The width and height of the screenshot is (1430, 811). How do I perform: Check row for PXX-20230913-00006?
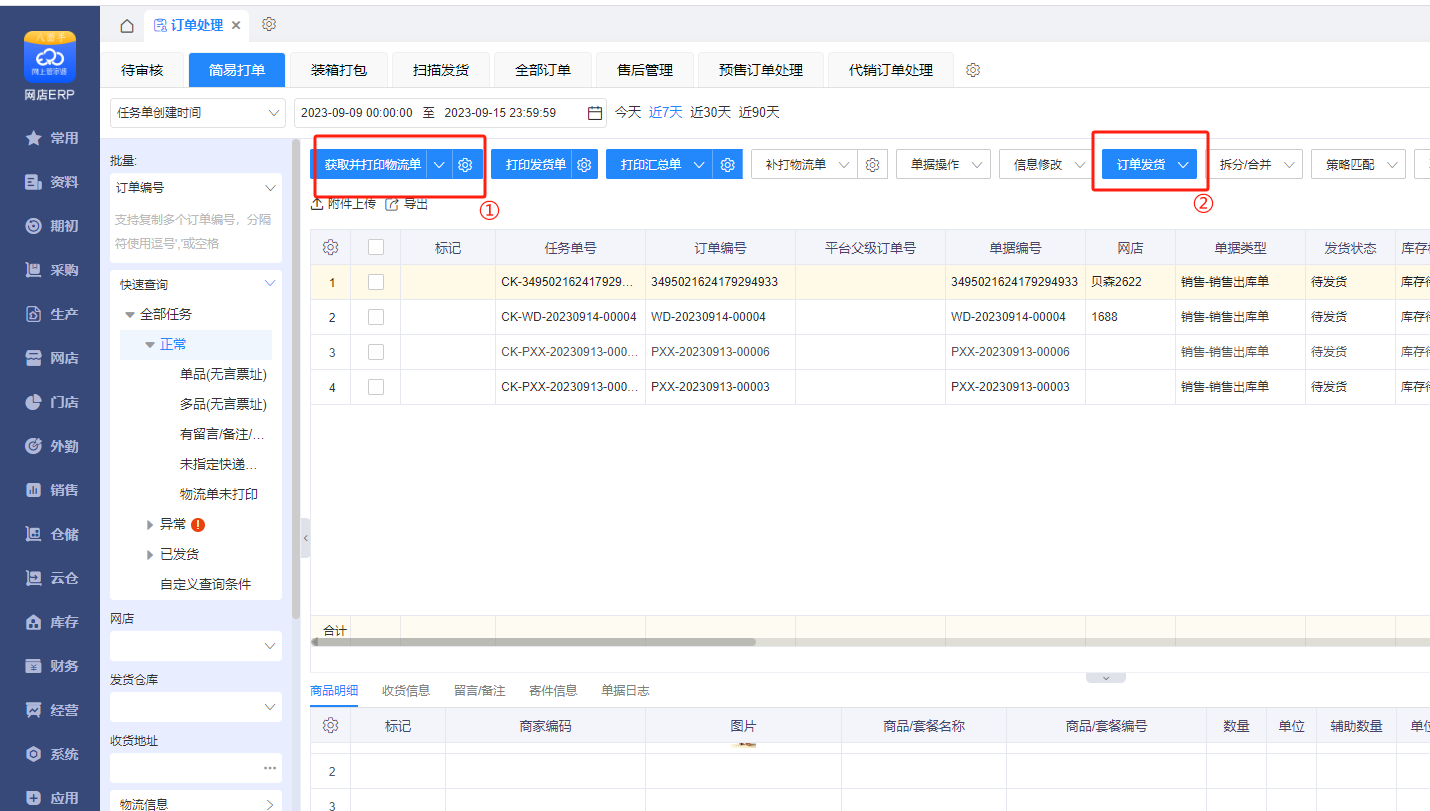(376, 352)
